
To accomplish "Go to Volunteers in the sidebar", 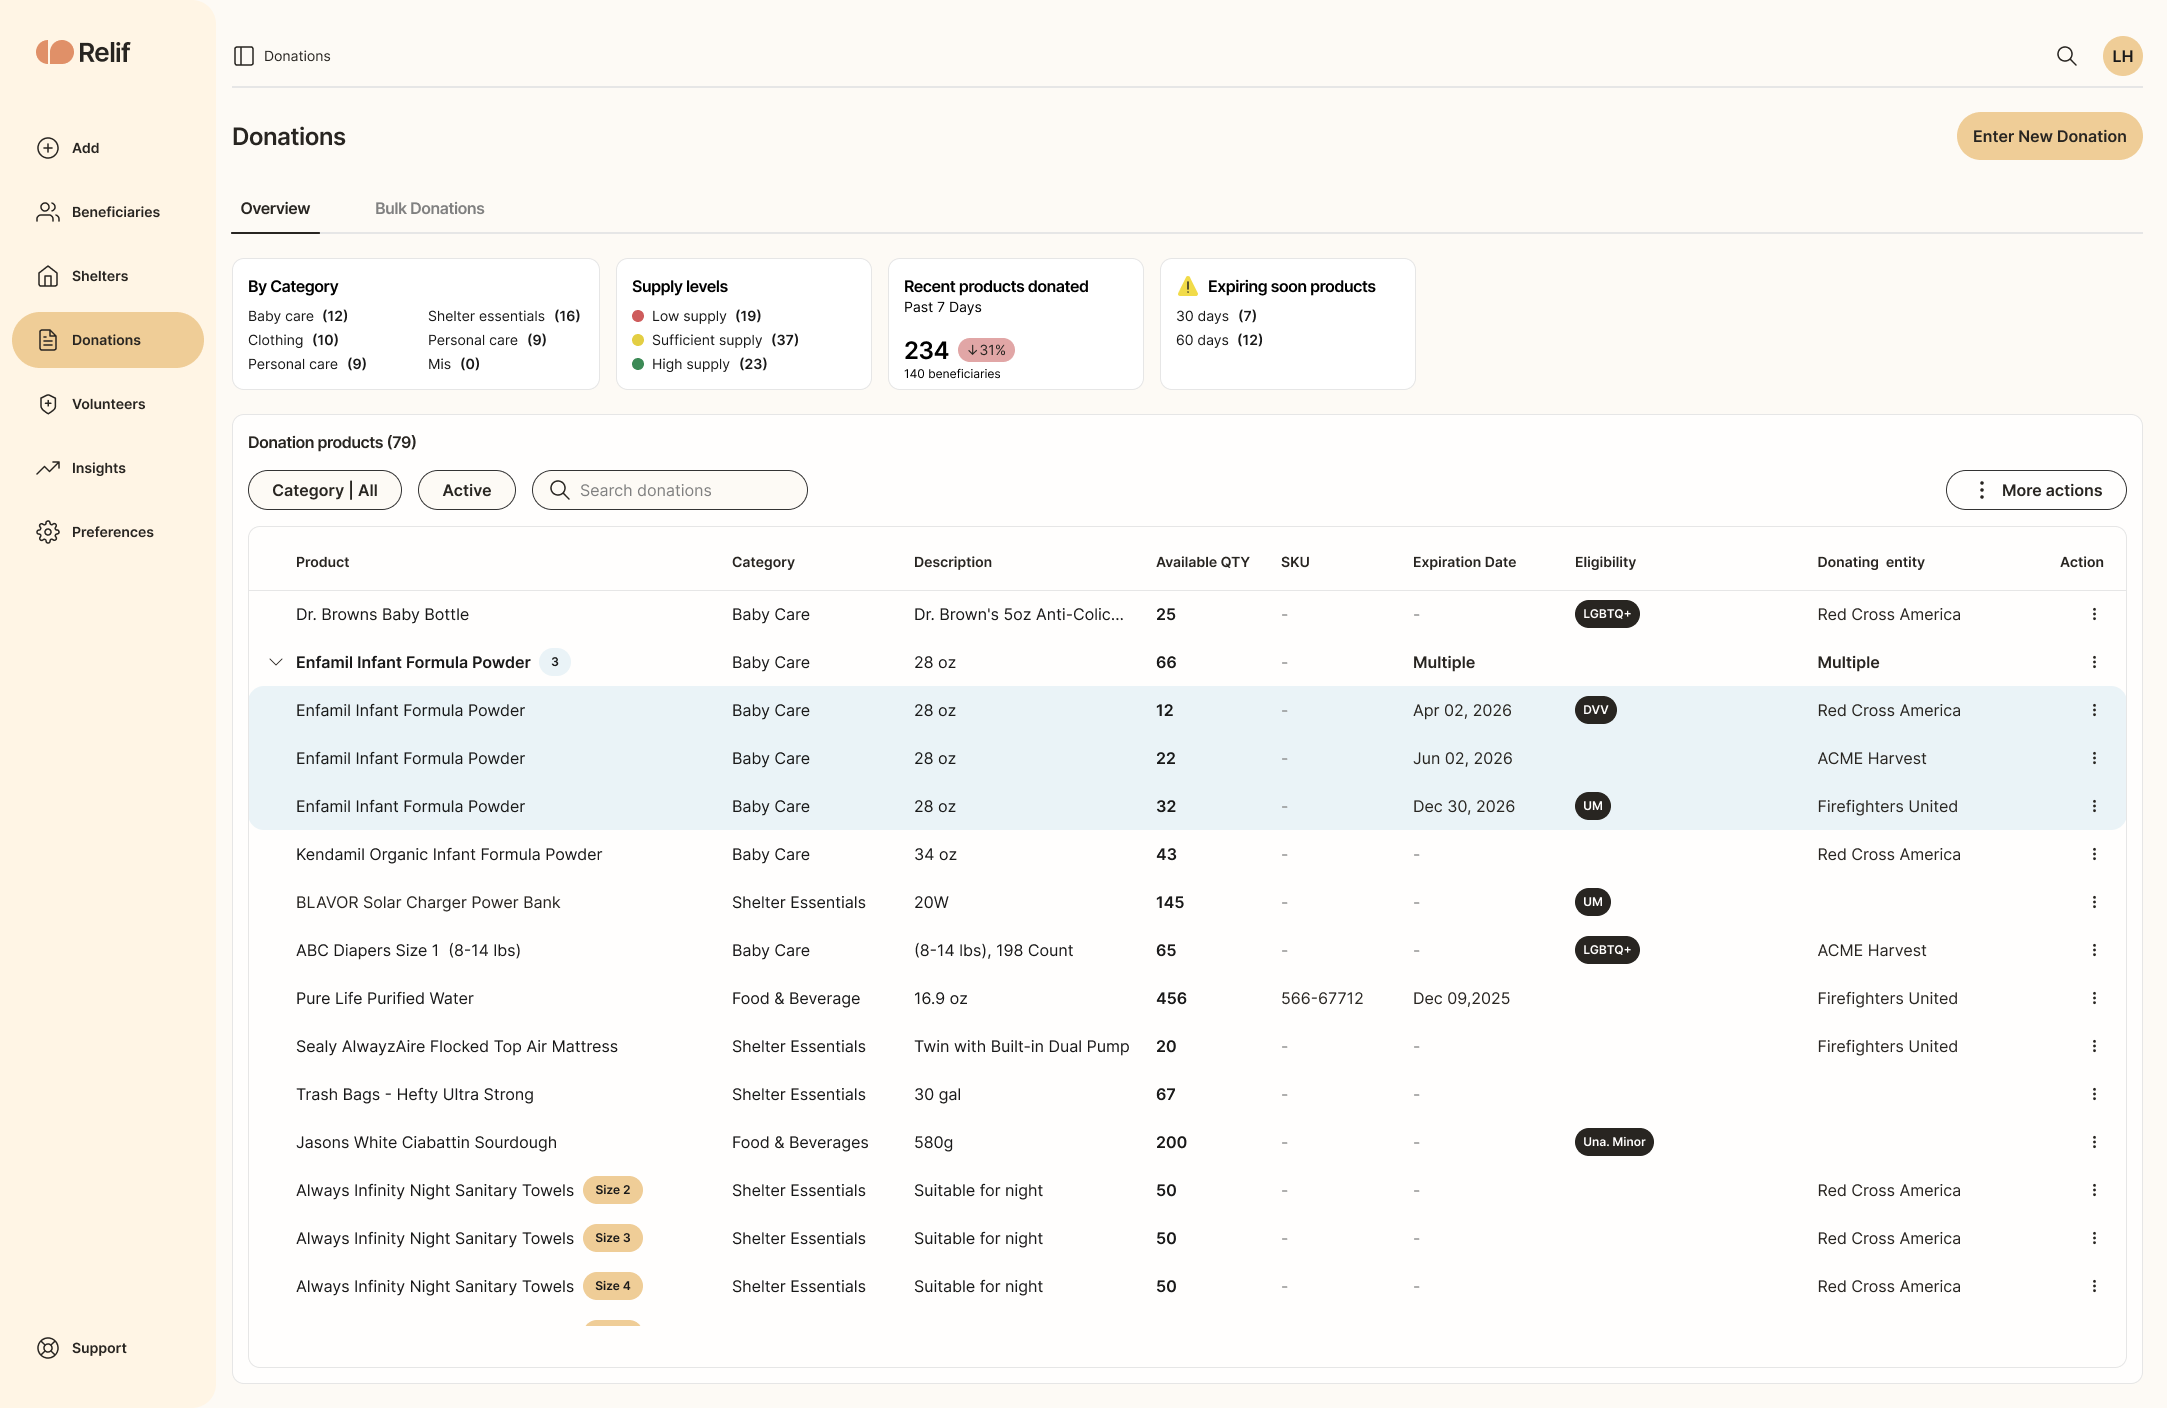I will 108,404.
